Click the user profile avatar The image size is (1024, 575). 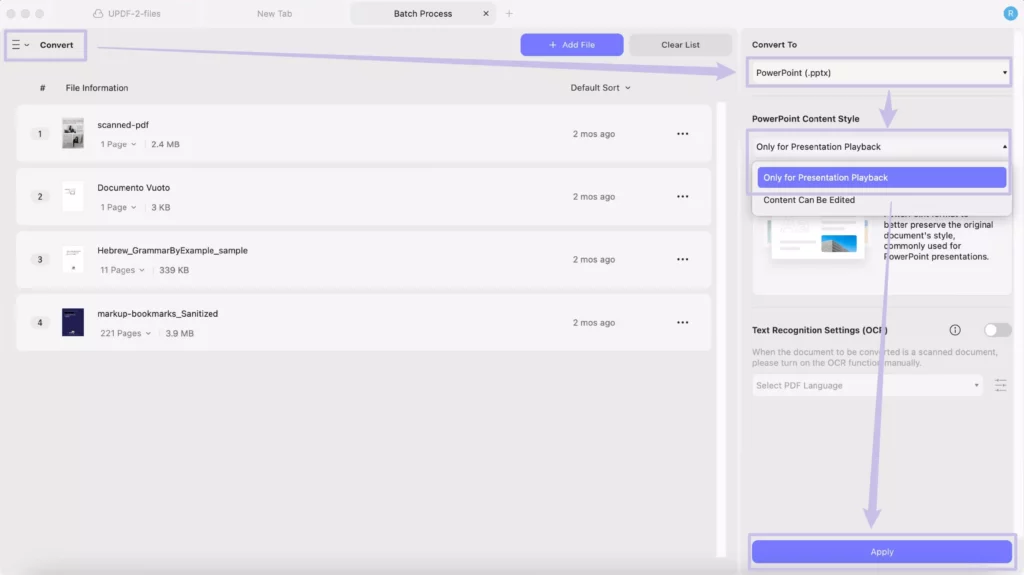[x=1009, y=13]
